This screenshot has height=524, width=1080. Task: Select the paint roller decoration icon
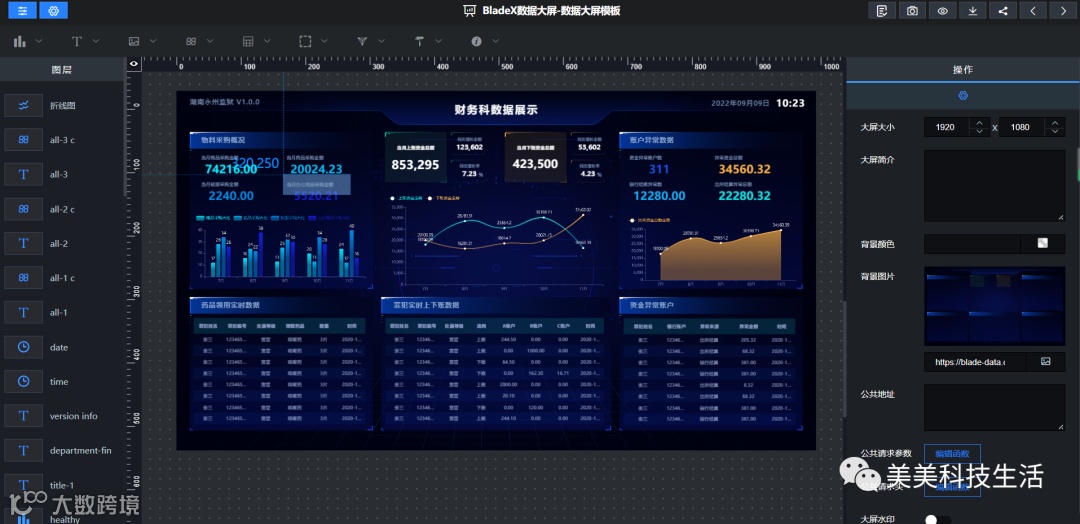coord(419,41)
